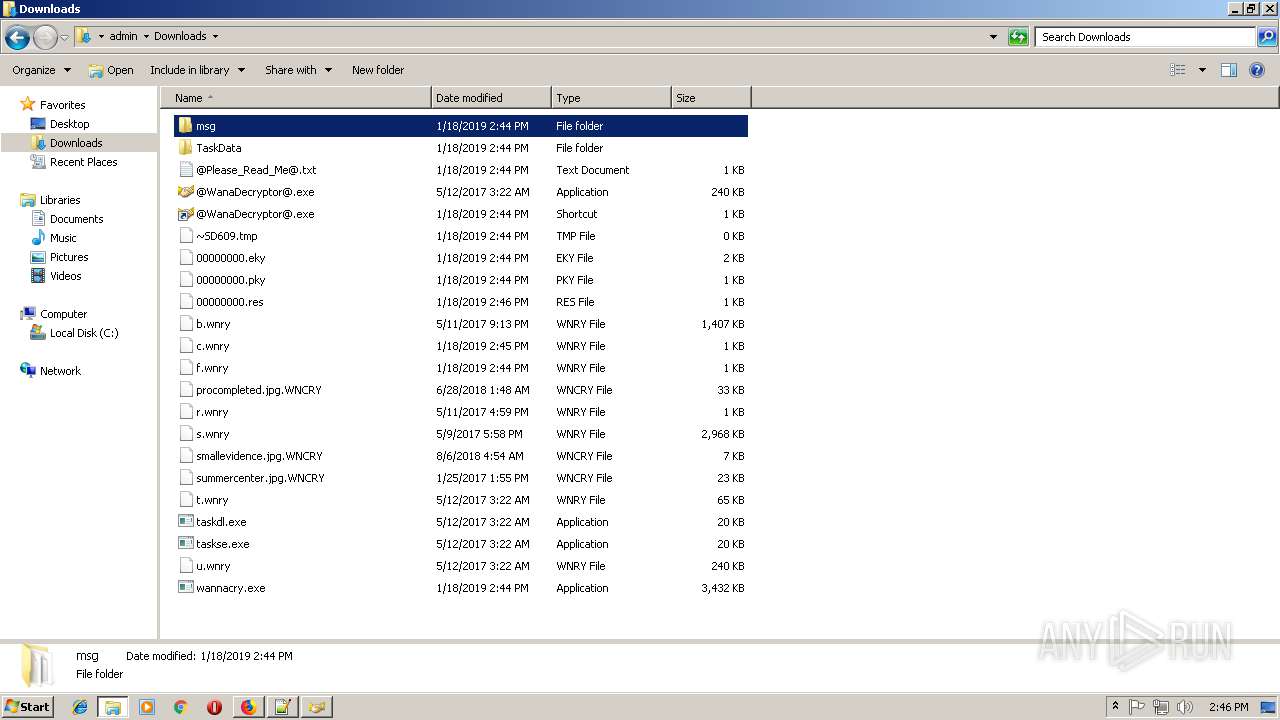
Task: Change your view icon in toolbar
Action: [1178, 70]
